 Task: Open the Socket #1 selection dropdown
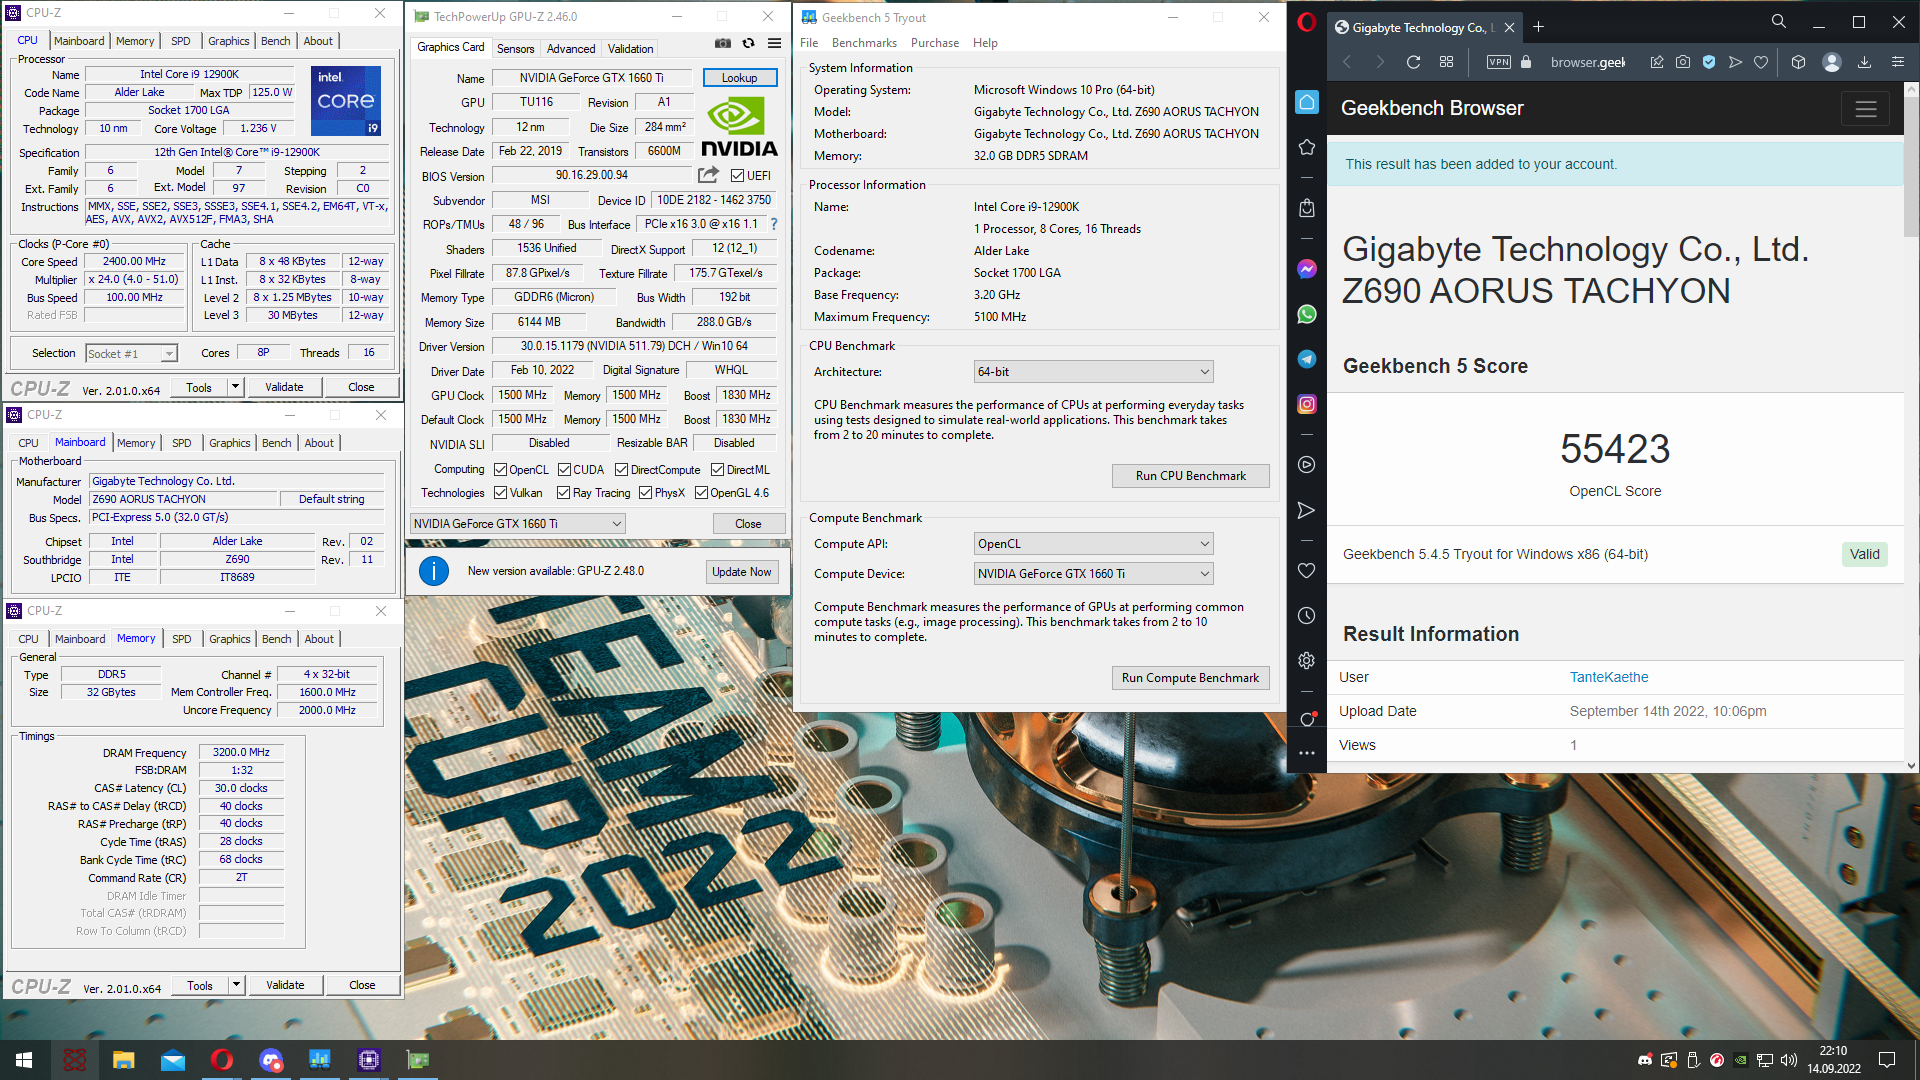coord(131,354)
